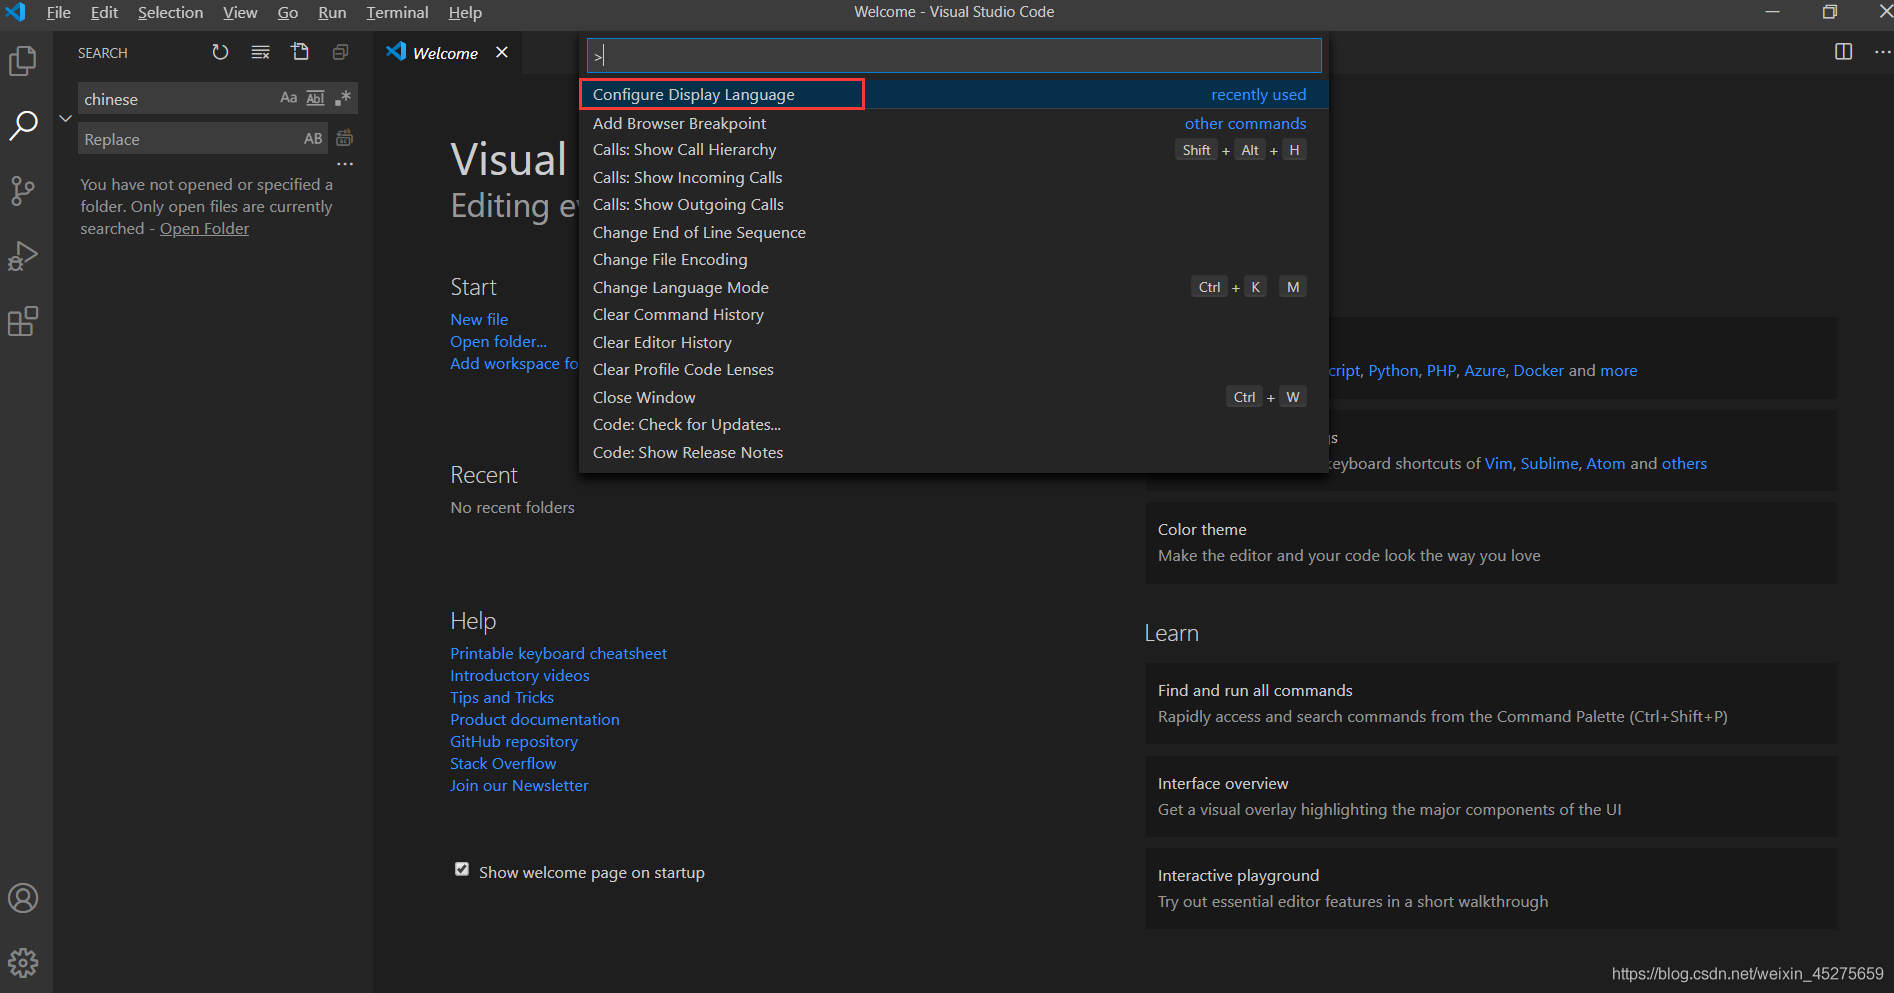
Task: Choose Calls: Show Call Hierarchy
Action: click(954, 150)
